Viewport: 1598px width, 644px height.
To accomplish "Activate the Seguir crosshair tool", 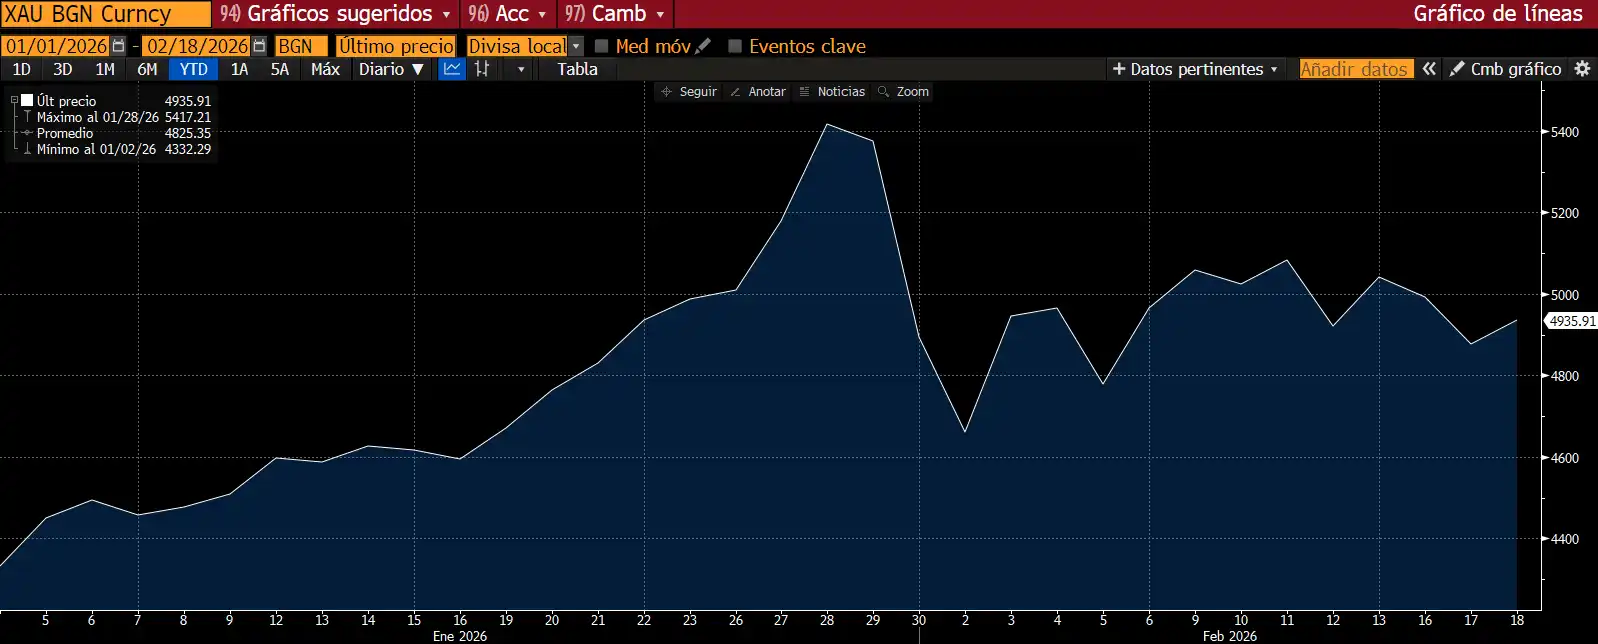I will (x=689, y=91).
